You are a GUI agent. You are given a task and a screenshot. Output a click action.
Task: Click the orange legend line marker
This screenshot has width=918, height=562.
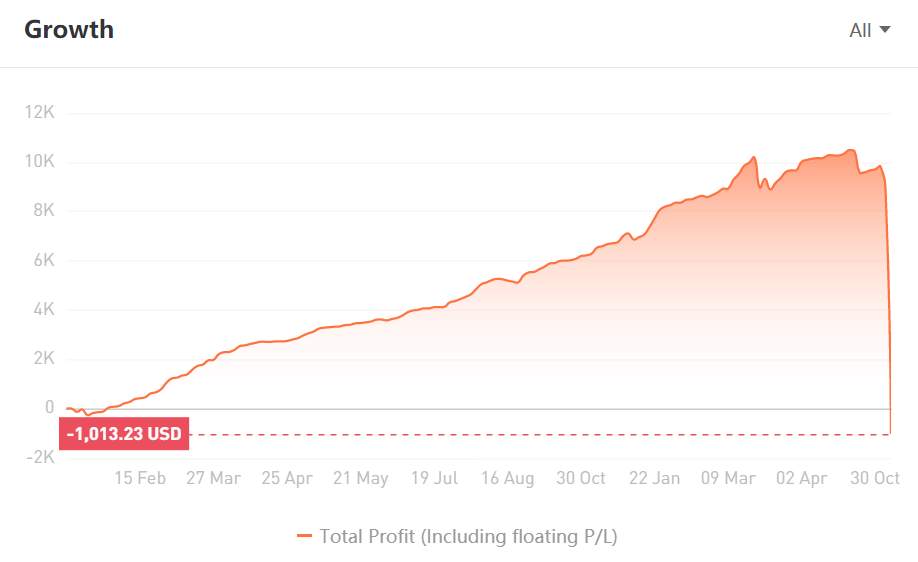point(304,536)
